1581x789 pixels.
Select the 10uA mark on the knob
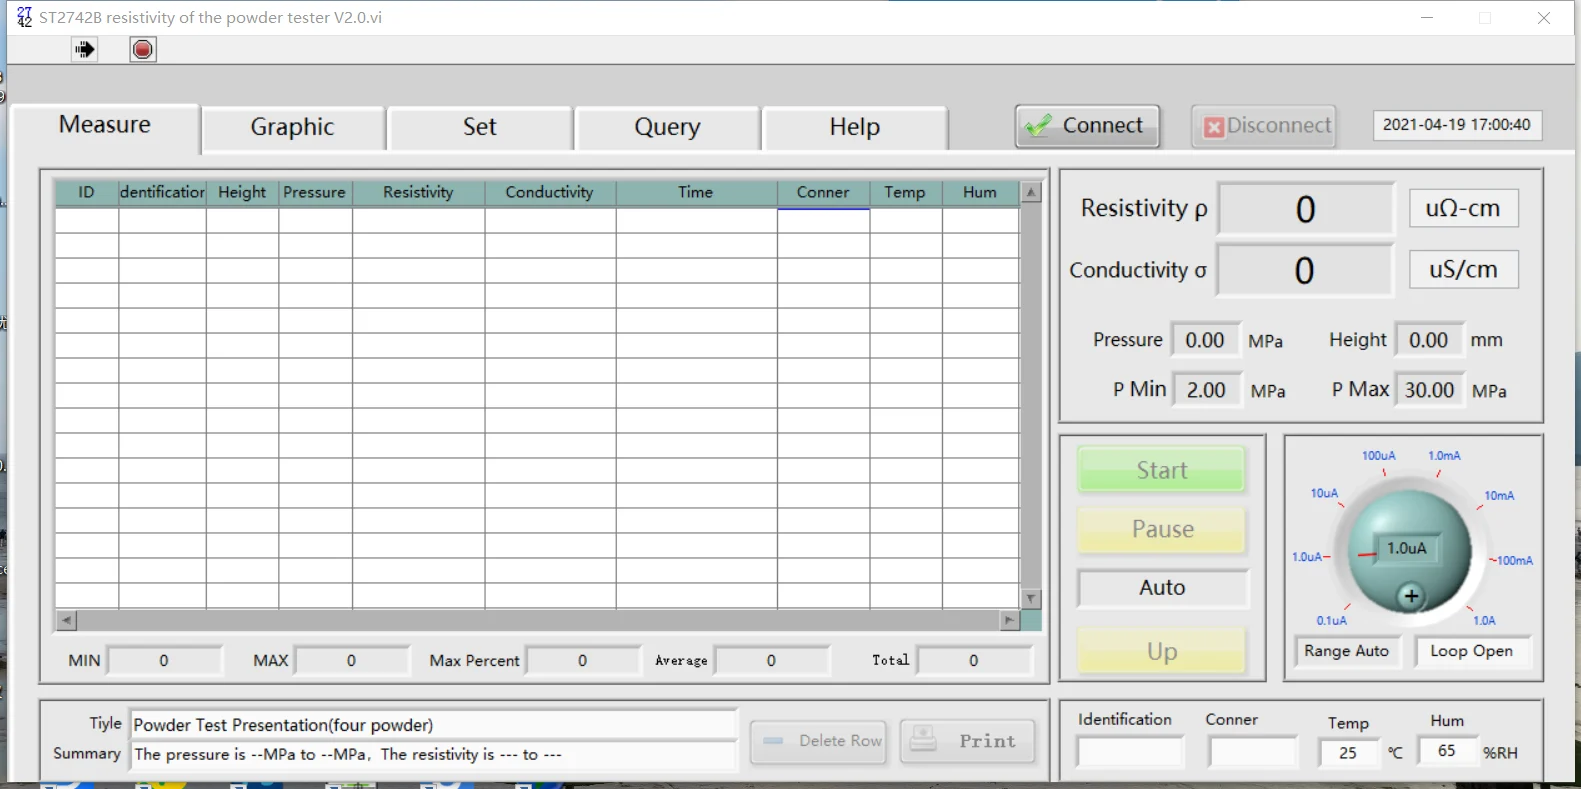(1324, 494)
